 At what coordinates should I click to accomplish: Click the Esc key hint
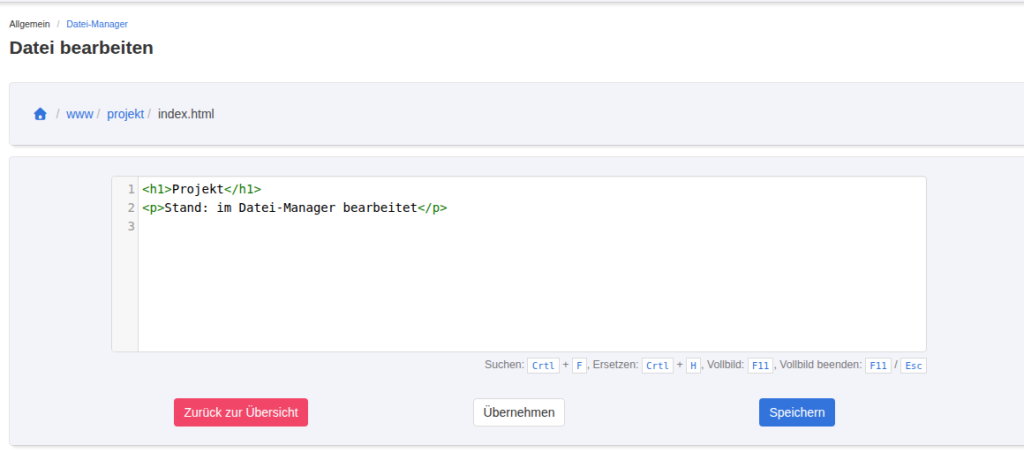913,366
